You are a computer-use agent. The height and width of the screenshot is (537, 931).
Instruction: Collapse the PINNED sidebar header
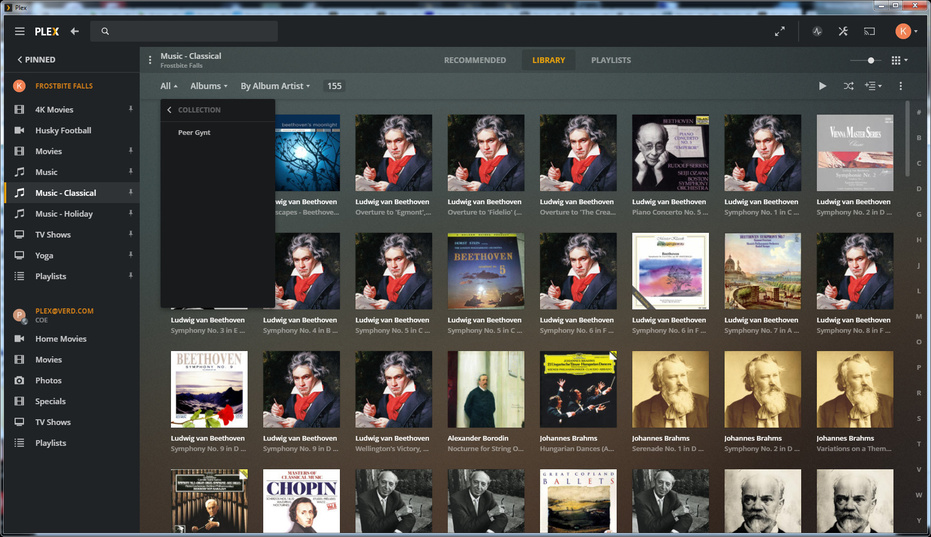coord(36,59)
